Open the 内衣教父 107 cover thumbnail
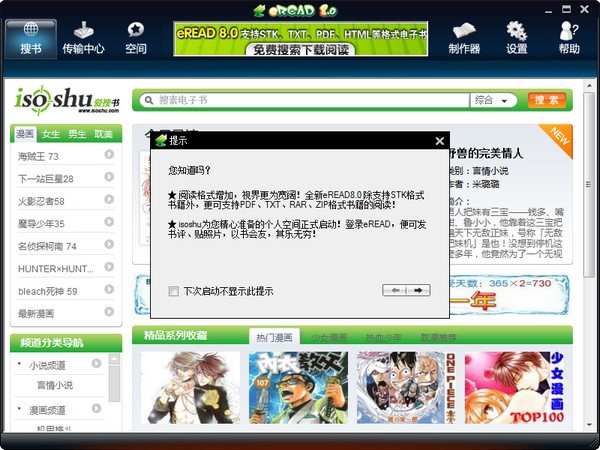600x450 pixels. coord(298,388)
